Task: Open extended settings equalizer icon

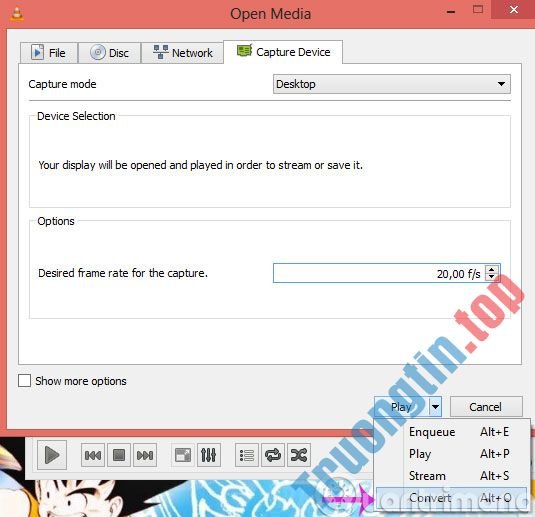Action: tap(208, 455)
